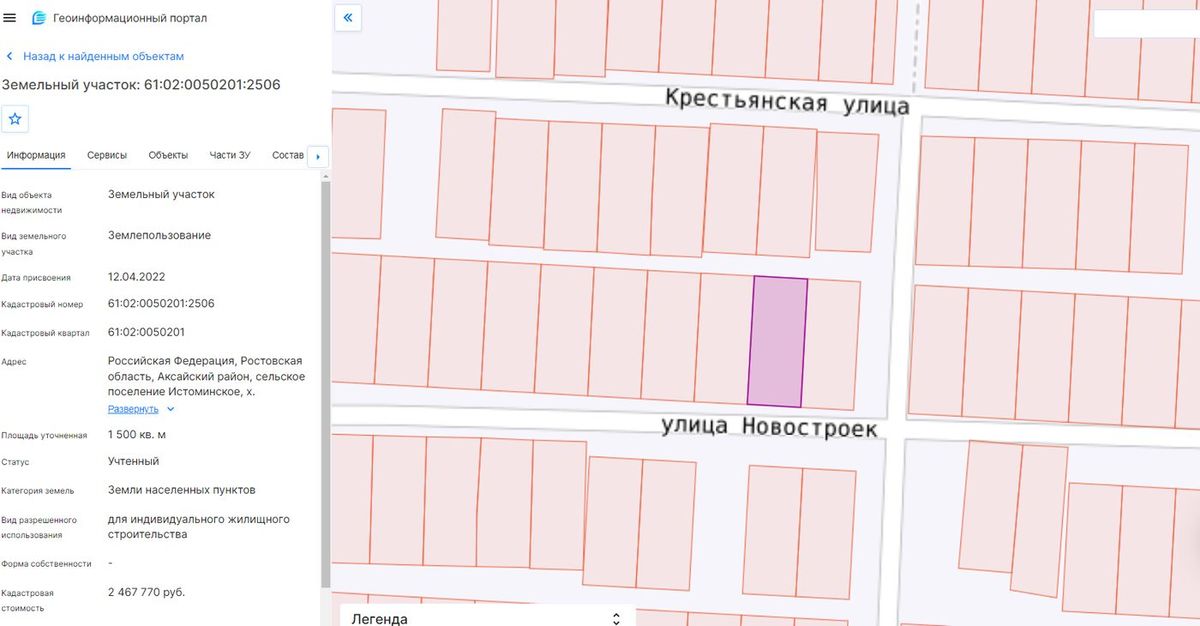The height and width of the screenshot is (626, 1200).
Task: Click 'улица Новостроек' street label on map
Action: 769,427
